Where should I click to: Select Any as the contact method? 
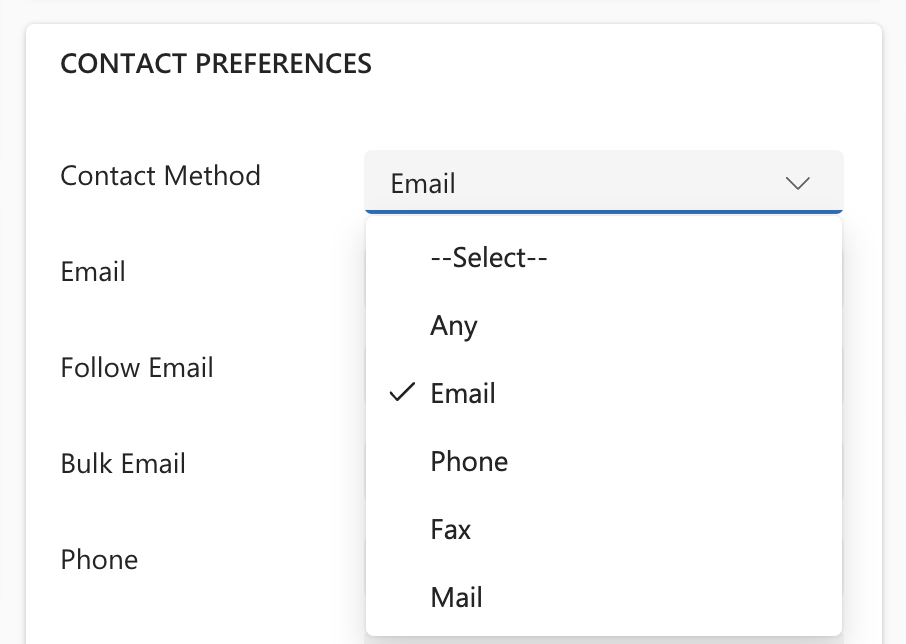click(454, 326)
